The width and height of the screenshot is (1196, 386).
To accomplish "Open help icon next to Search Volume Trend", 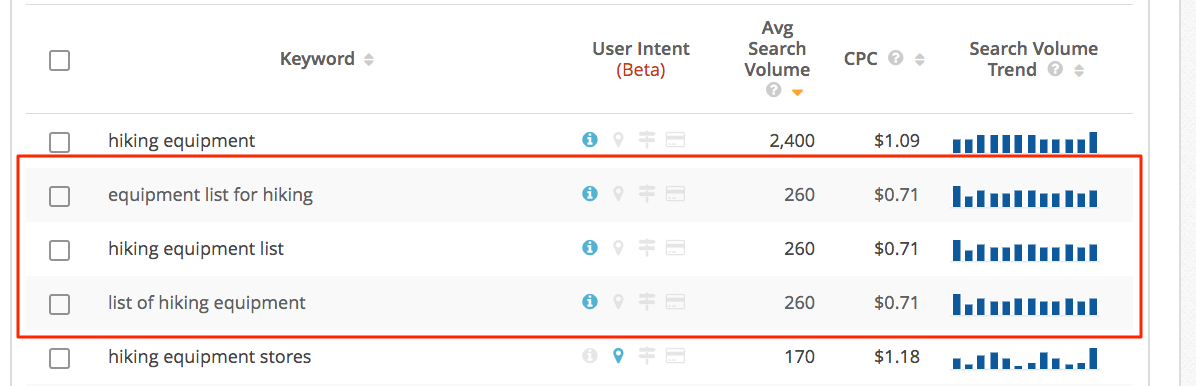I will (1056, 70).
